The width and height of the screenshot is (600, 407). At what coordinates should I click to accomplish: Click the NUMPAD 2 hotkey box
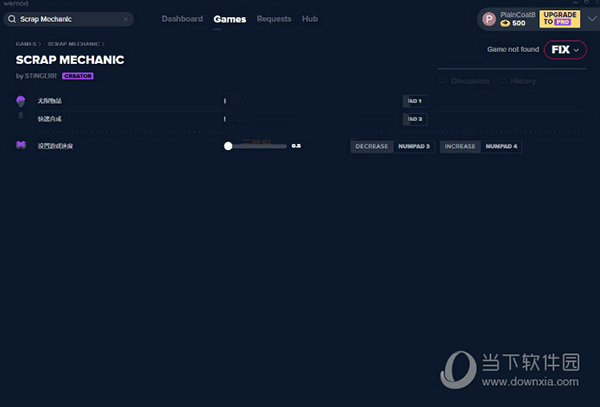point(415,119)
